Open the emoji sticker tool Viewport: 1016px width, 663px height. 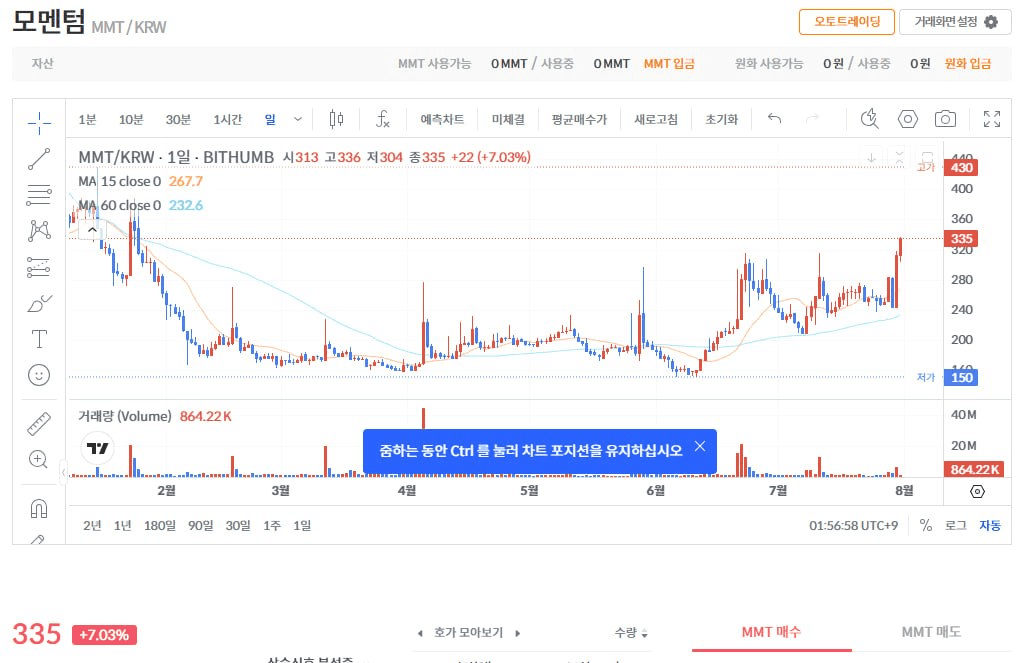(39, 375)
